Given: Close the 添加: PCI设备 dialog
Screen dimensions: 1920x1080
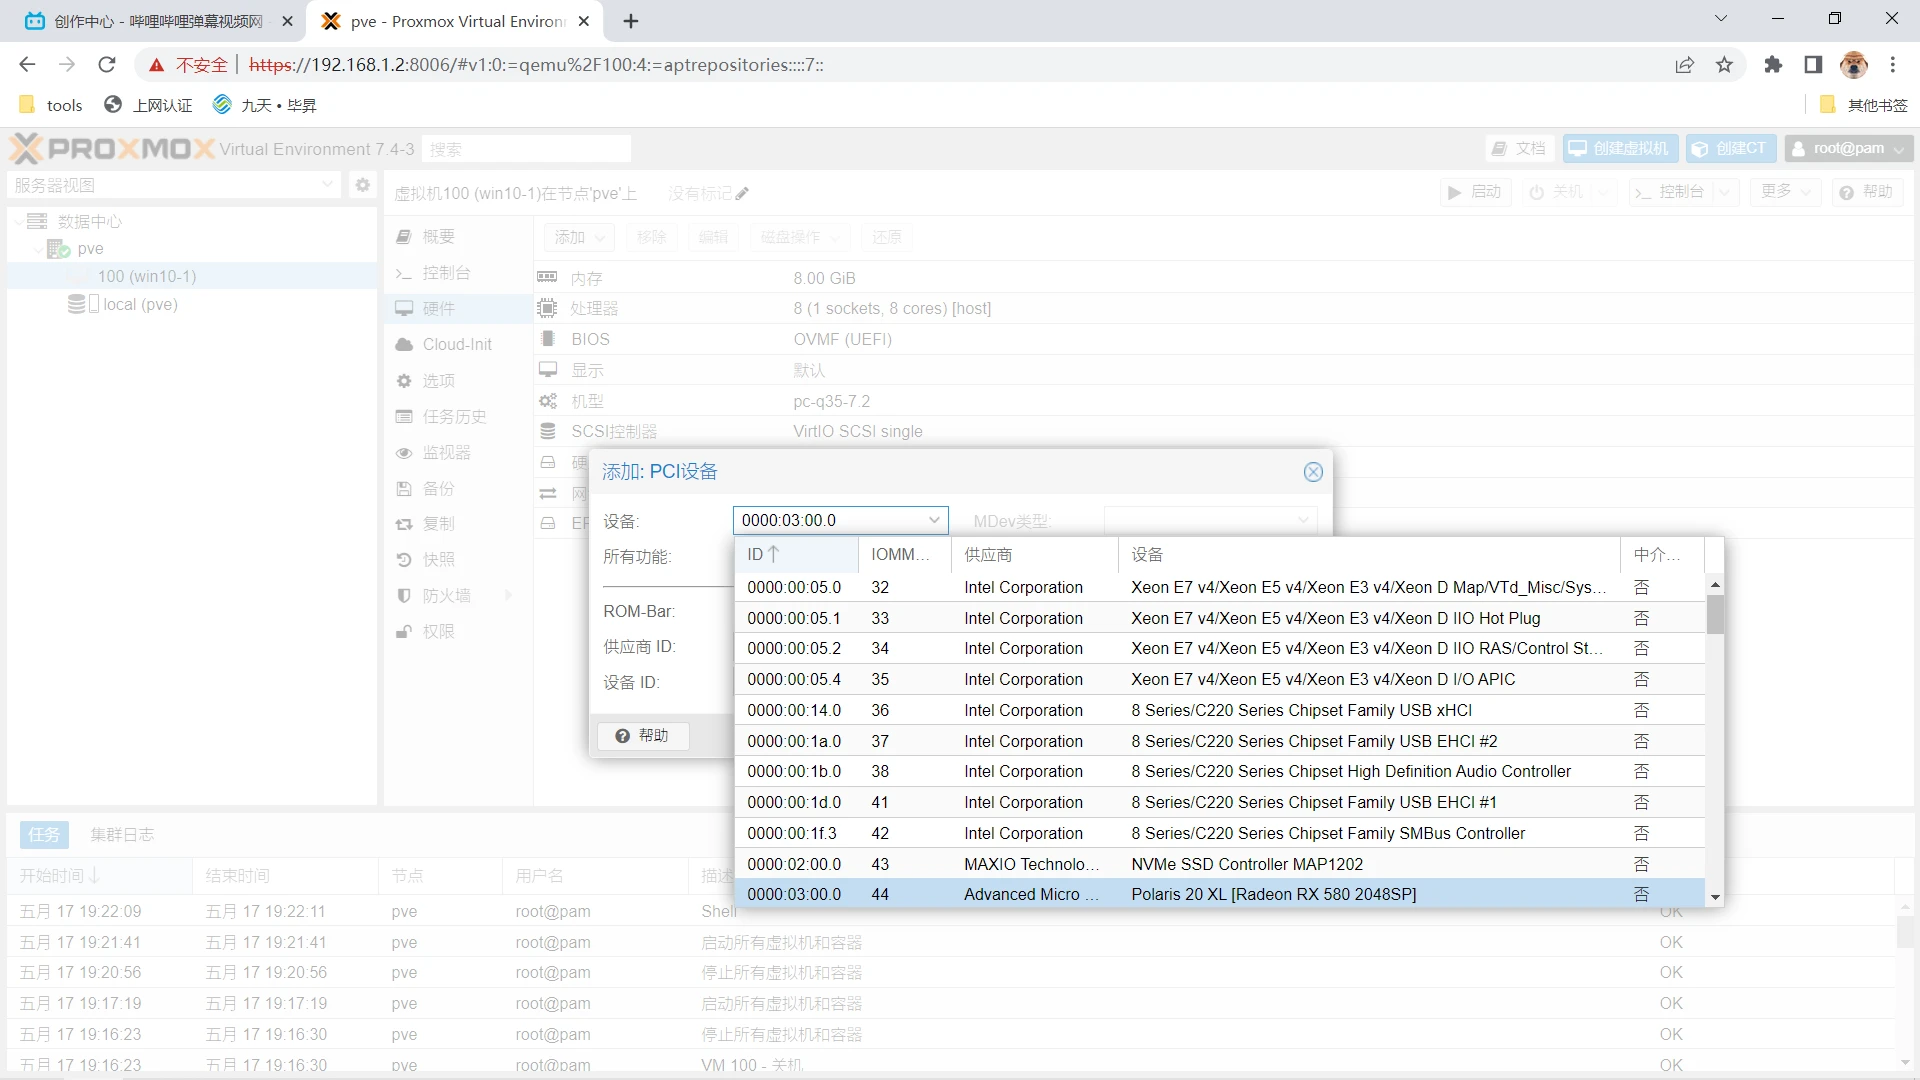Looking at the screenshot, I should point(1313,472).
